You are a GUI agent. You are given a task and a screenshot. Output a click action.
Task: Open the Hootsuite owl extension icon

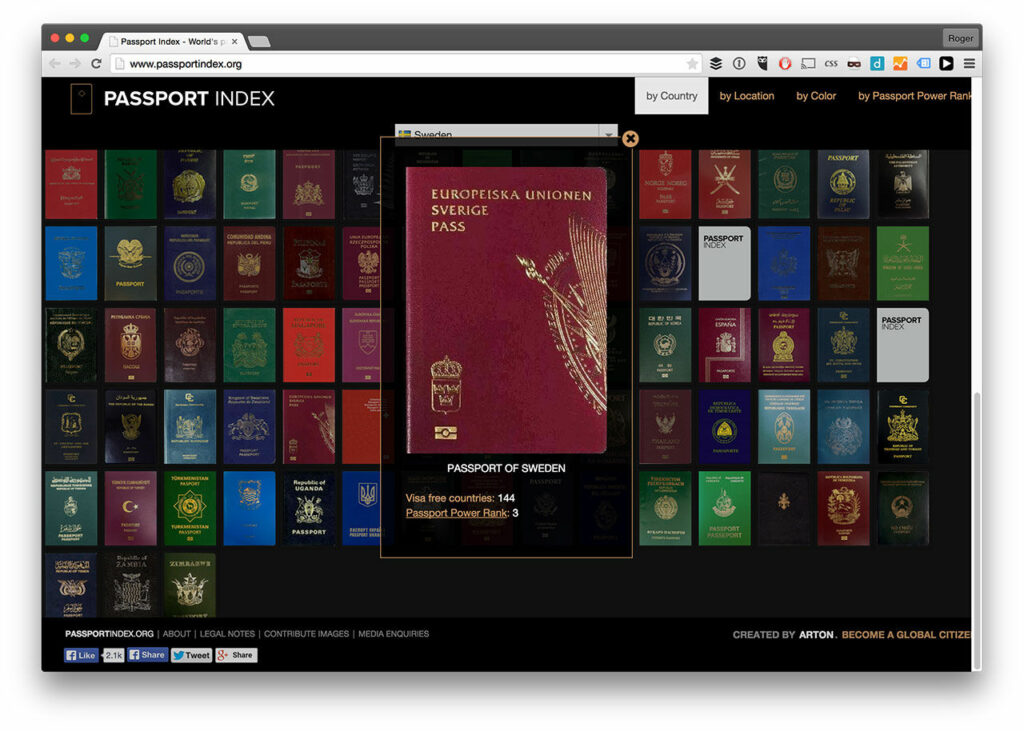[762, 63]
